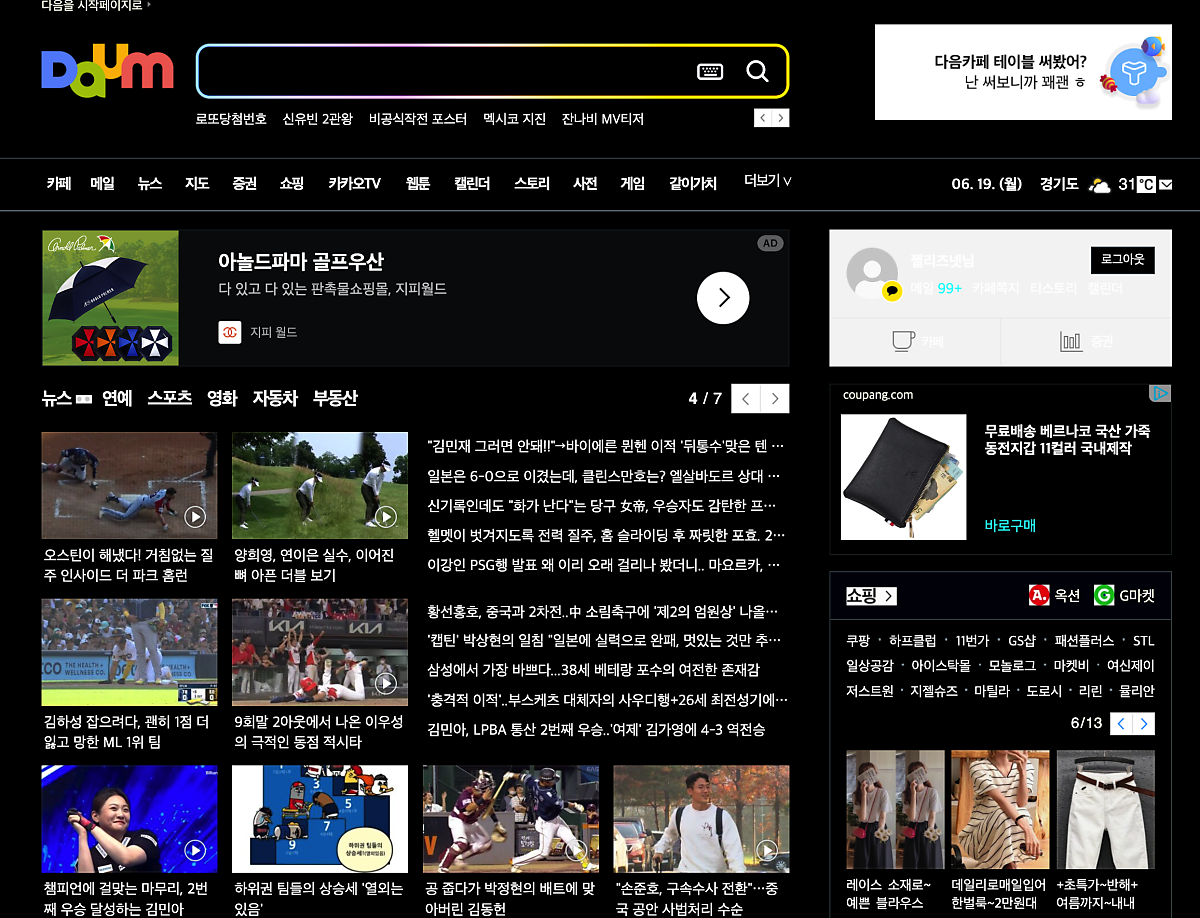Show previous trending search terms

coord(763,118)
